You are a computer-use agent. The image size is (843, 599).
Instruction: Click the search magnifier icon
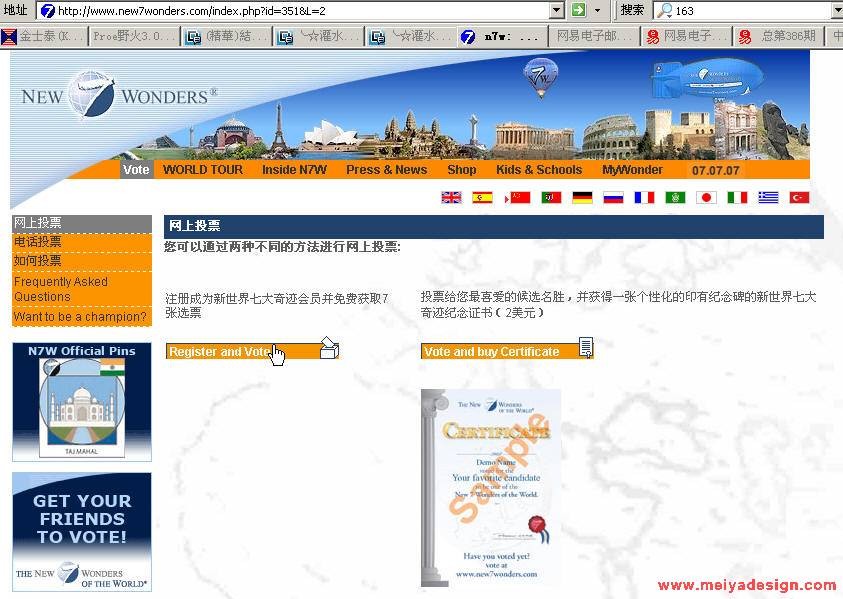(665, 10)
